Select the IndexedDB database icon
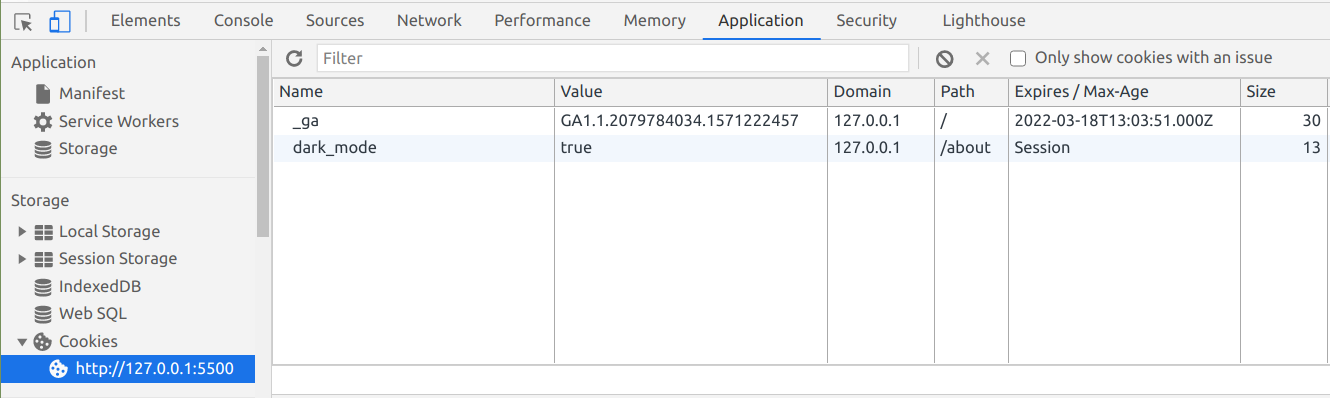Screen dimensions: 1330x398 coord(43,287)
